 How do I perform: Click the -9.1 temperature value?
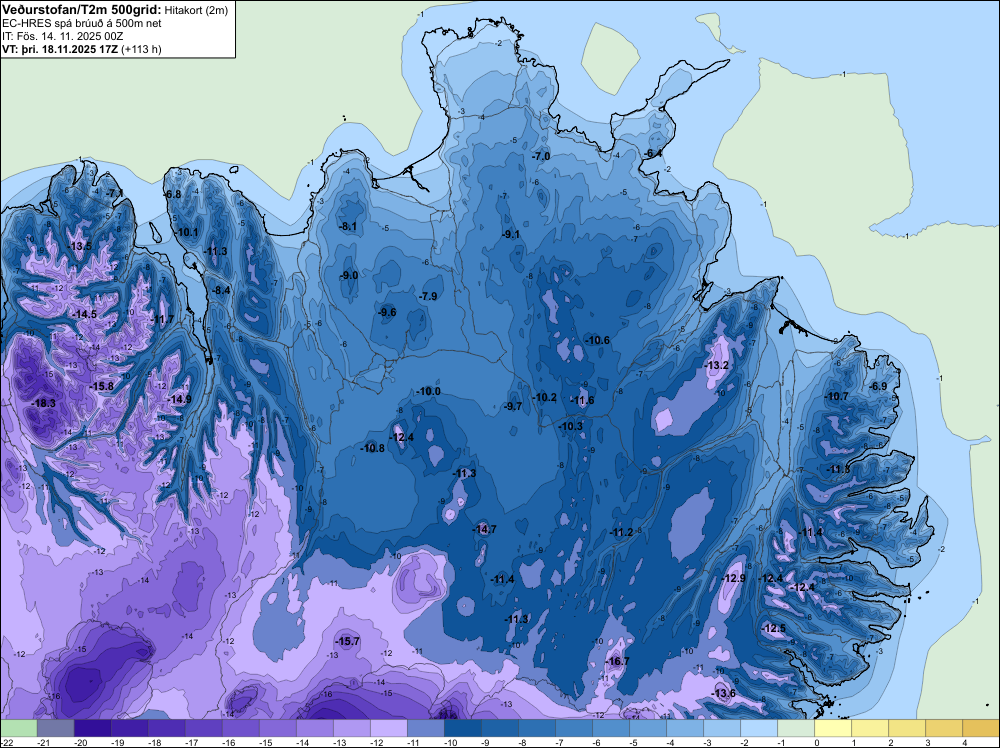click(511, 234)
